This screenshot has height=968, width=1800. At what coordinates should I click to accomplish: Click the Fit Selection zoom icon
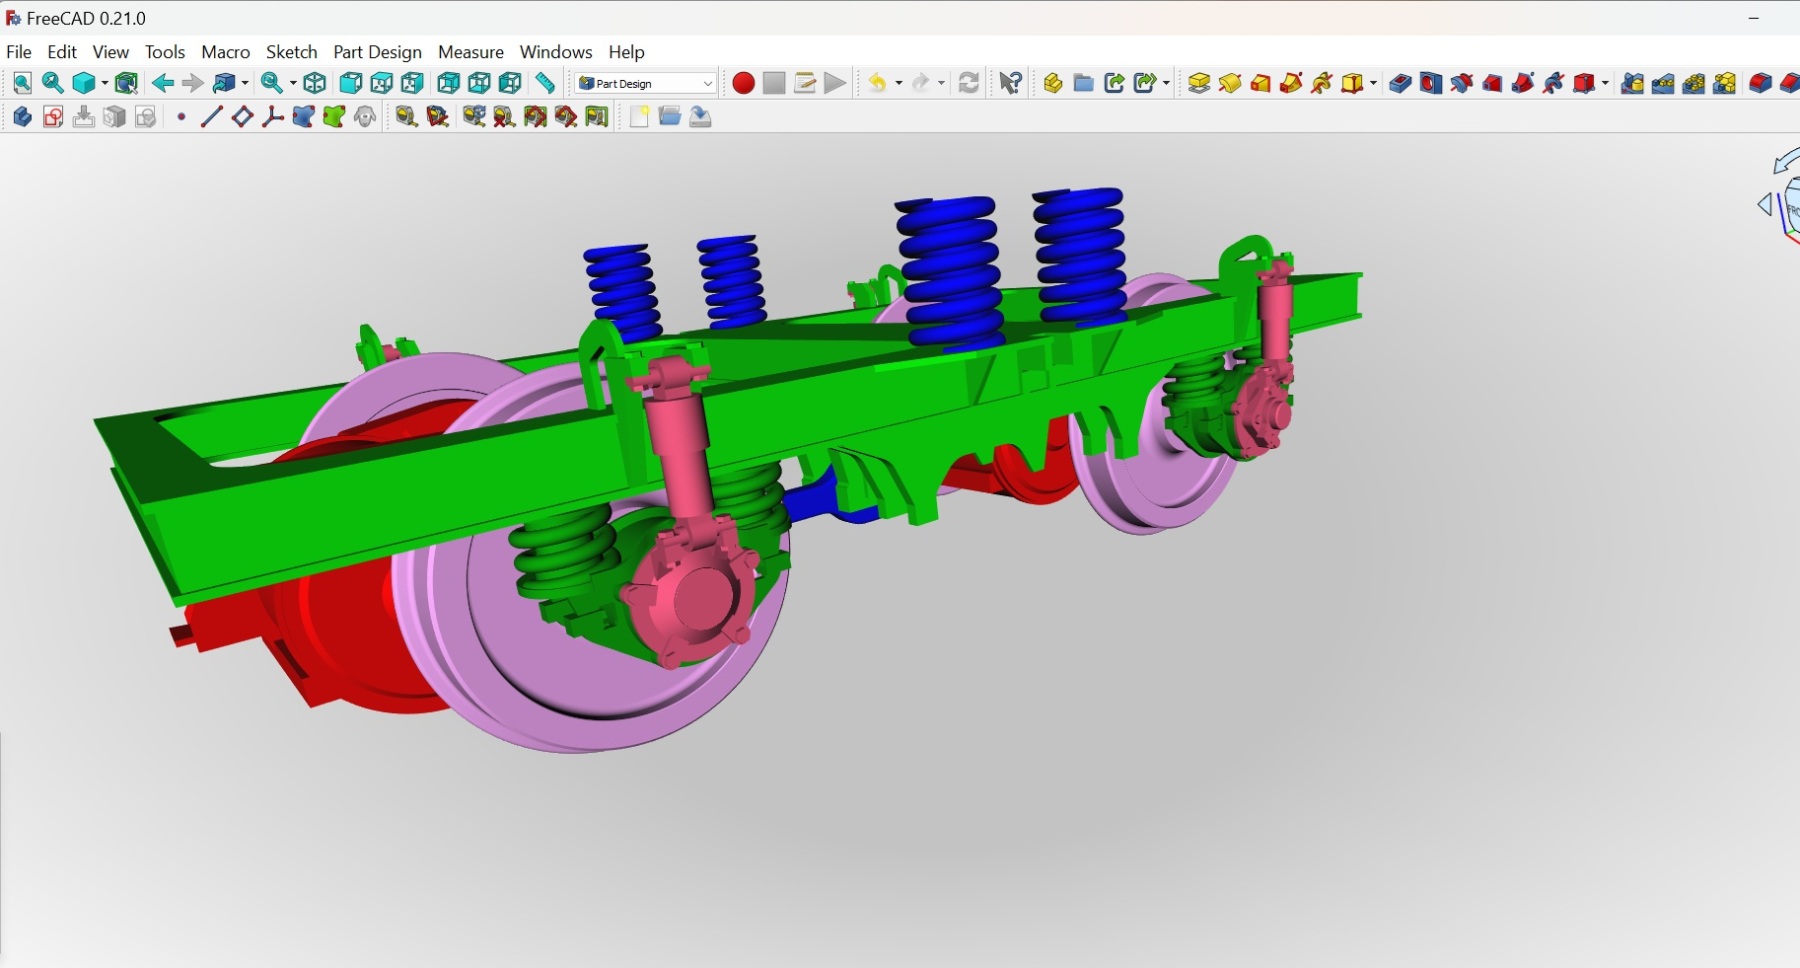(x=53, y=83)
